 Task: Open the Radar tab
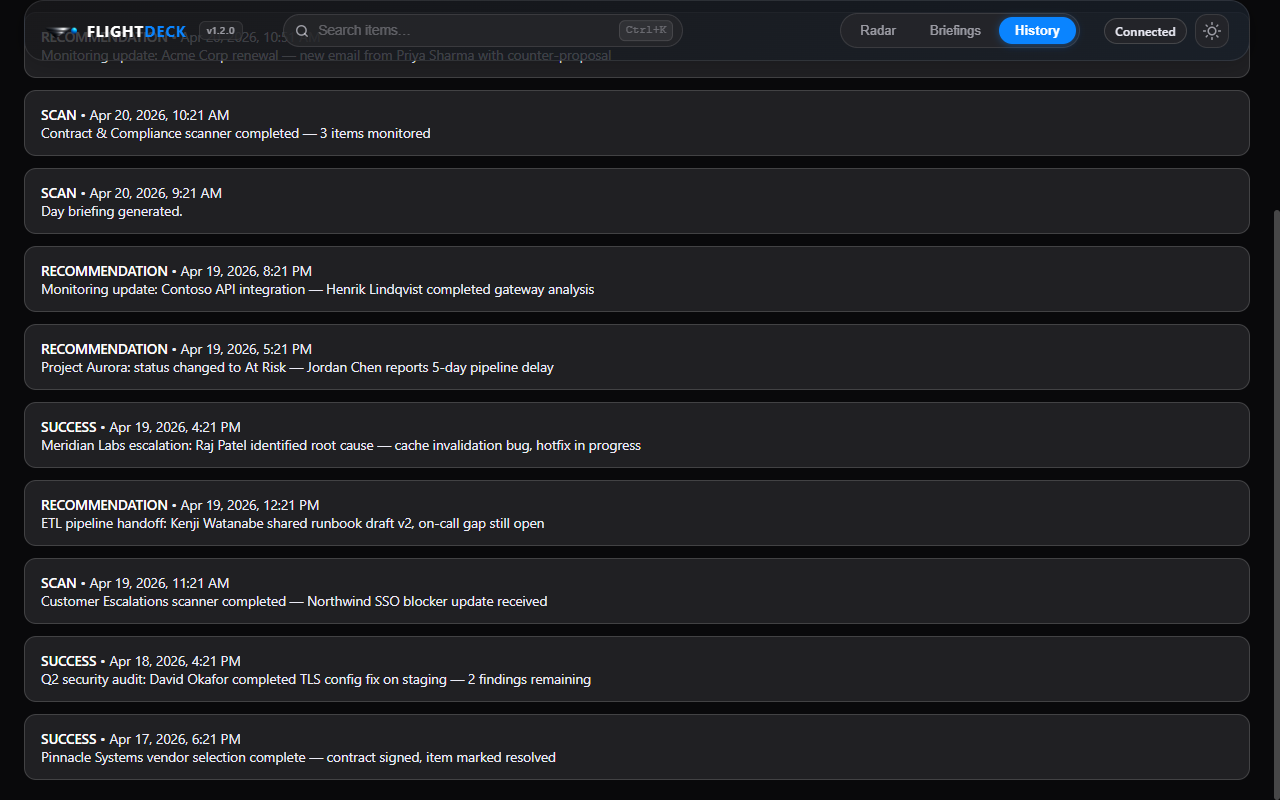[x=878, y=31]
